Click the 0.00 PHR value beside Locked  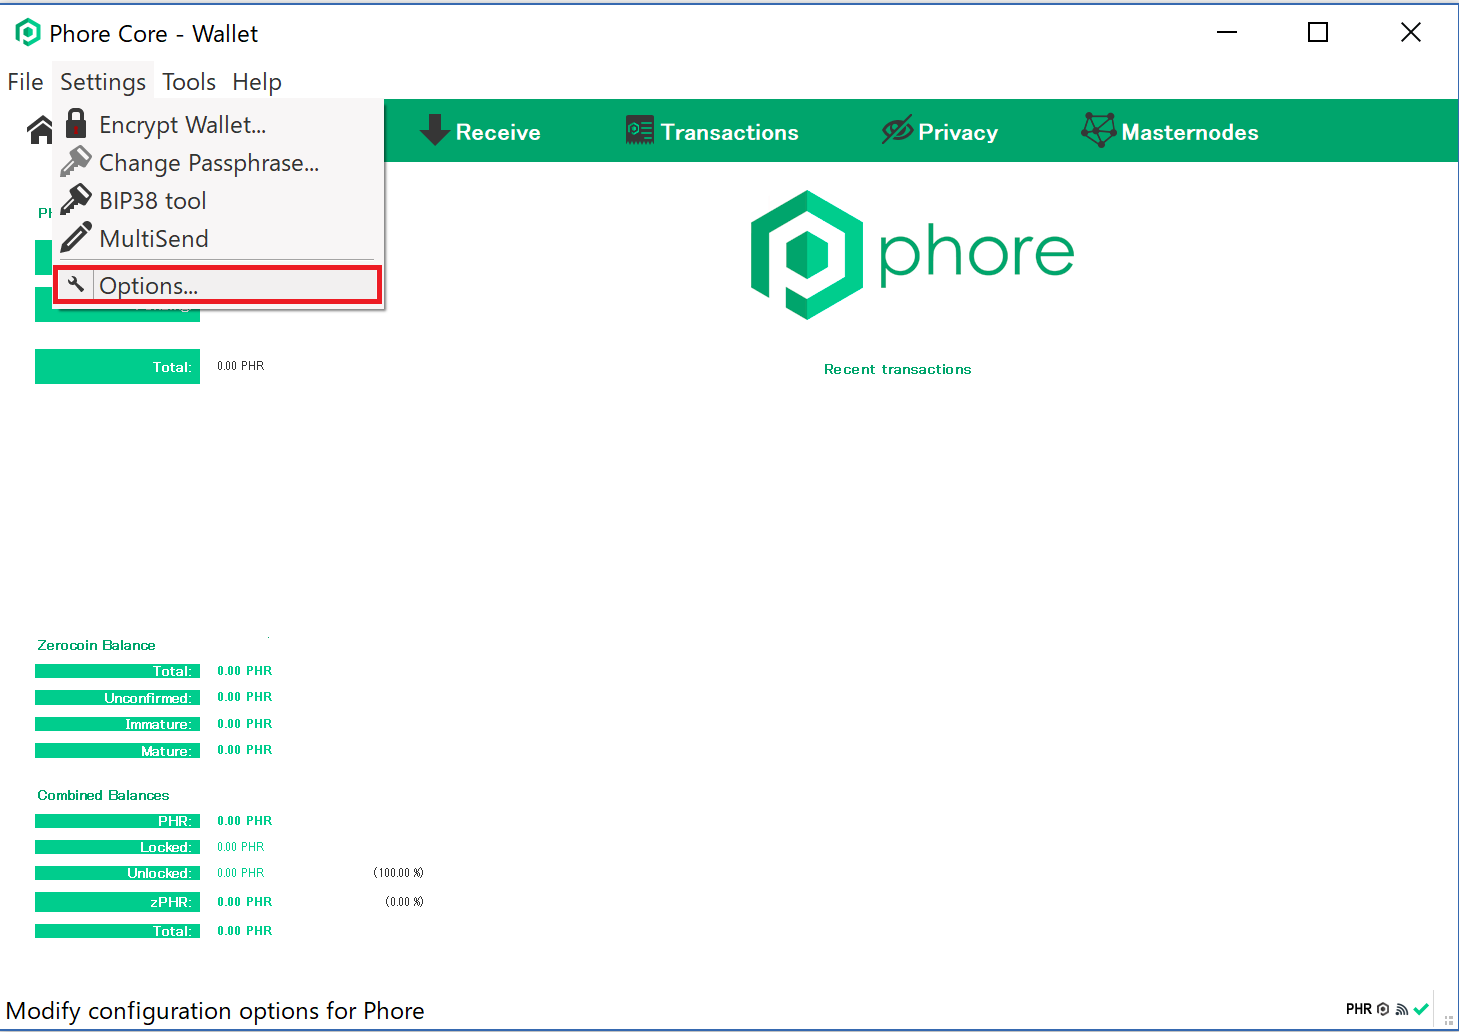(241, 847)
